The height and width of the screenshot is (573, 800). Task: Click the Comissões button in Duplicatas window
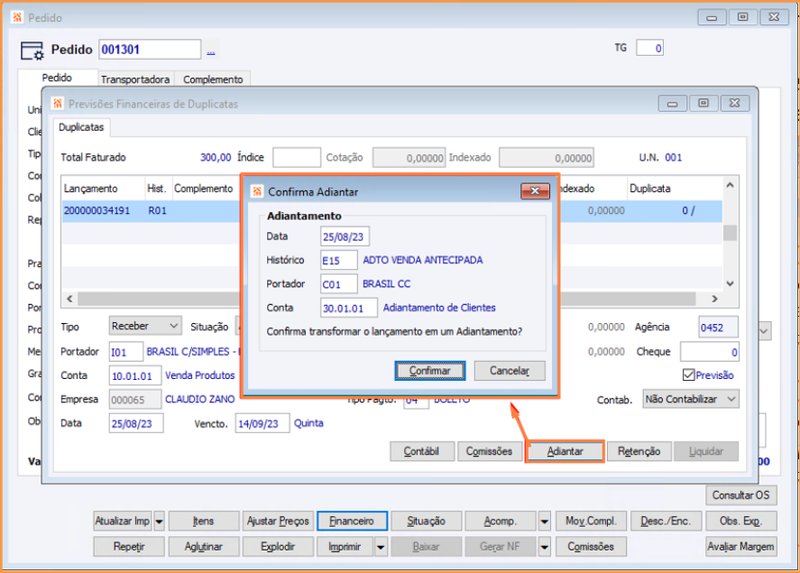(x=489, y=451)
